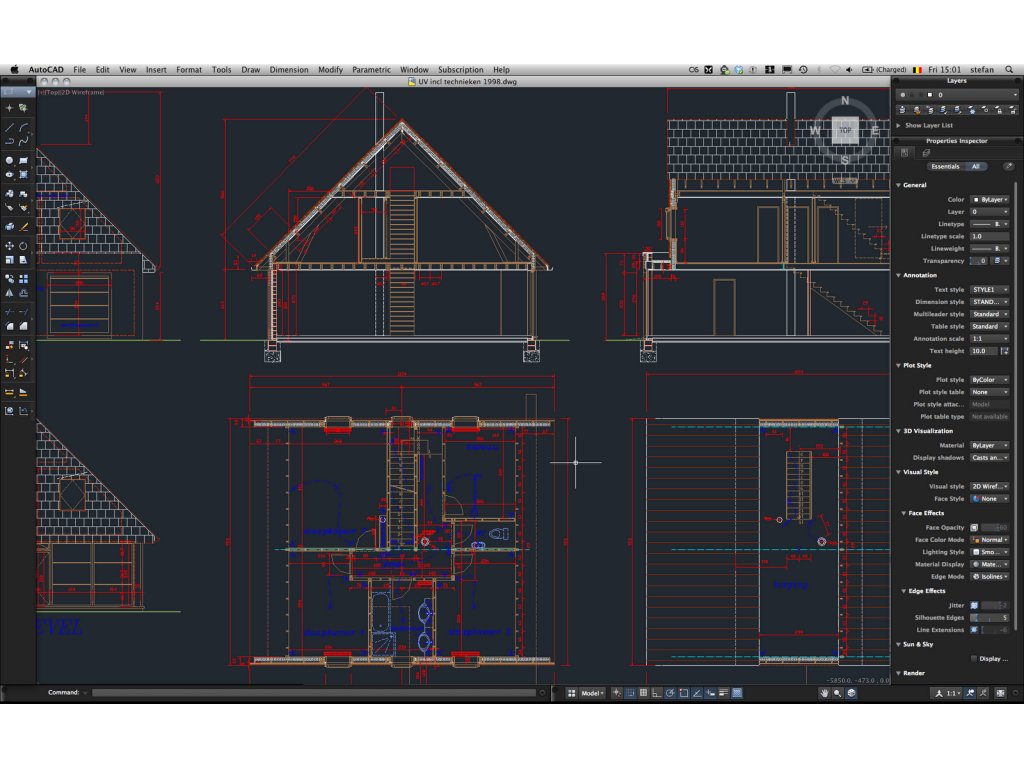Toggle the Display checkbox under Sun & Sky
This screenshot has height=768, width=1024.
click(x=974, y=659)
